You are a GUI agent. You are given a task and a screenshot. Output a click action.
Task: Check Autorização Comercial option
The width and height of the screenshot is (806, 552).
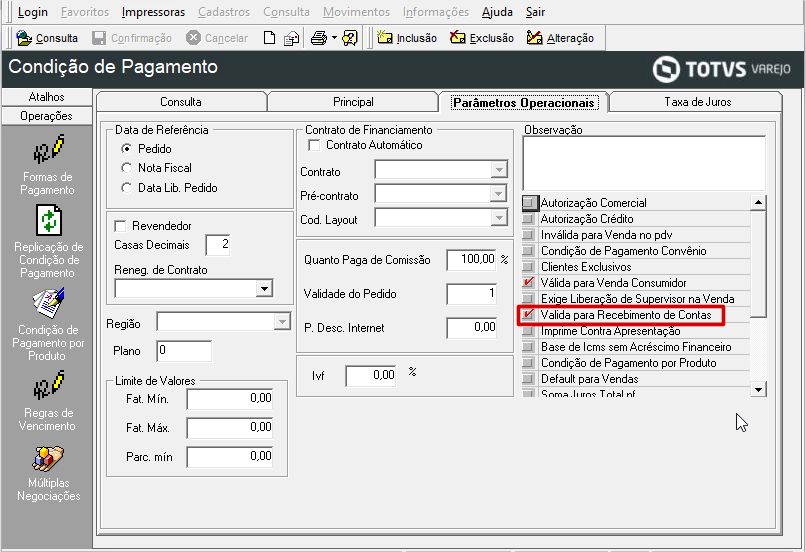tap(528, 203)
